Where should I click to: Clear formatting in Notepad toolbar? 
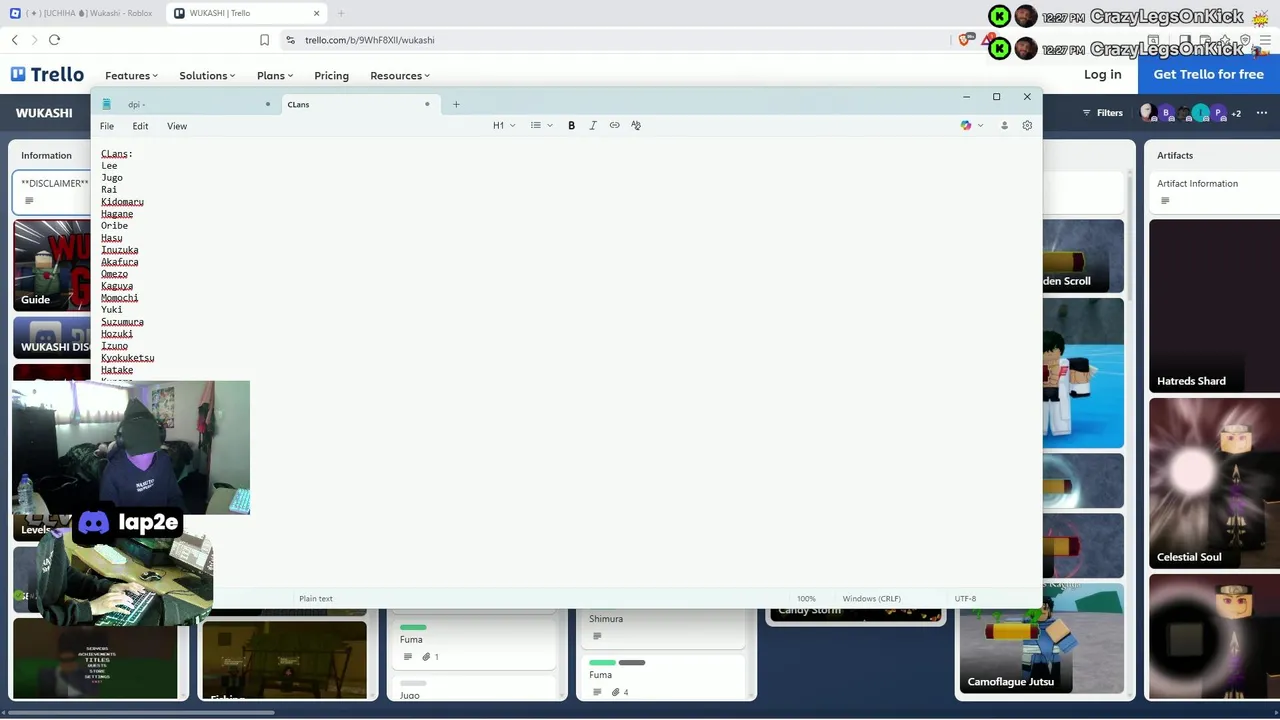click(x=636, y=126)
